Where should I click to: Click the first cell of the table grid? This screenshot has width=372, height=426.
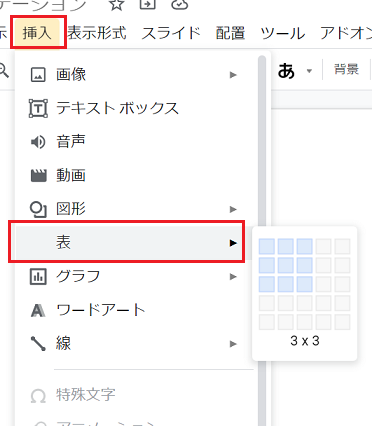pyautogui.click(x=267, y=246)
